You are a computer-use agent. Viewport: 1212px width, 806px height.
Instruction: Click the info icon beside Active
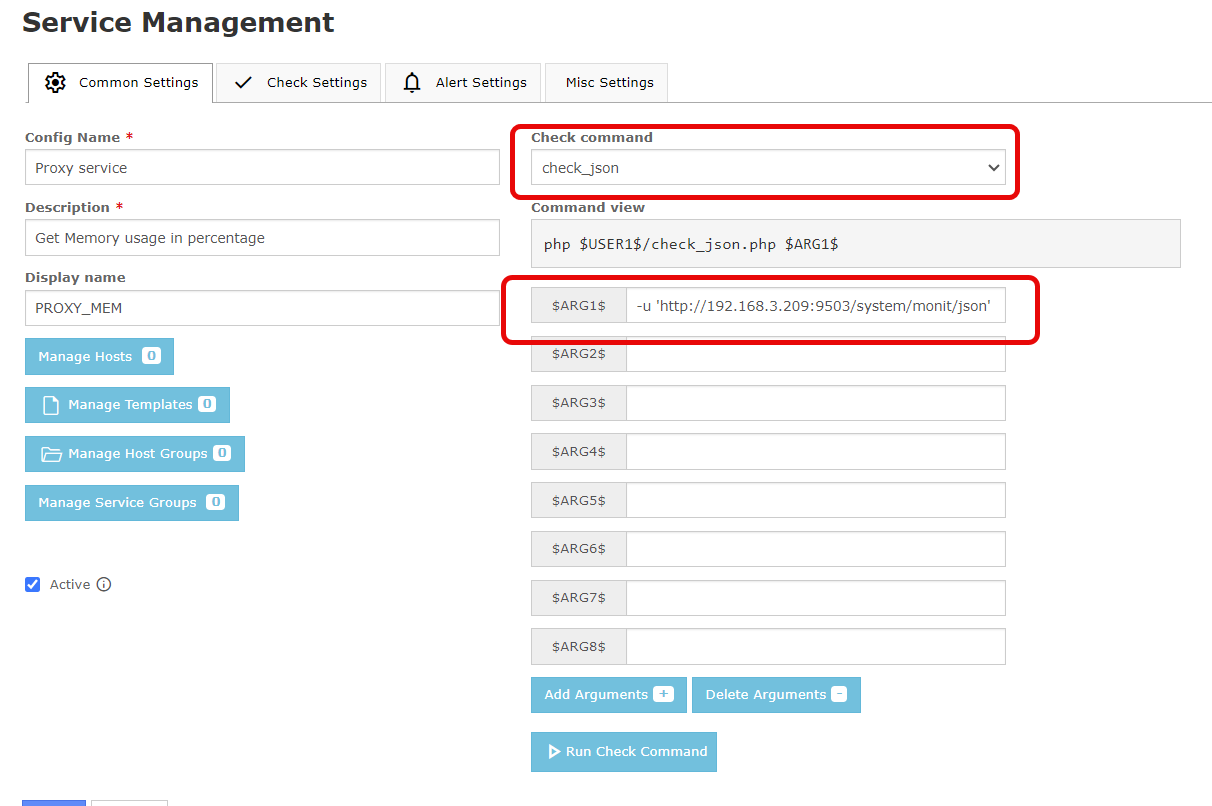pyautogui.click(x=104, y=584)
